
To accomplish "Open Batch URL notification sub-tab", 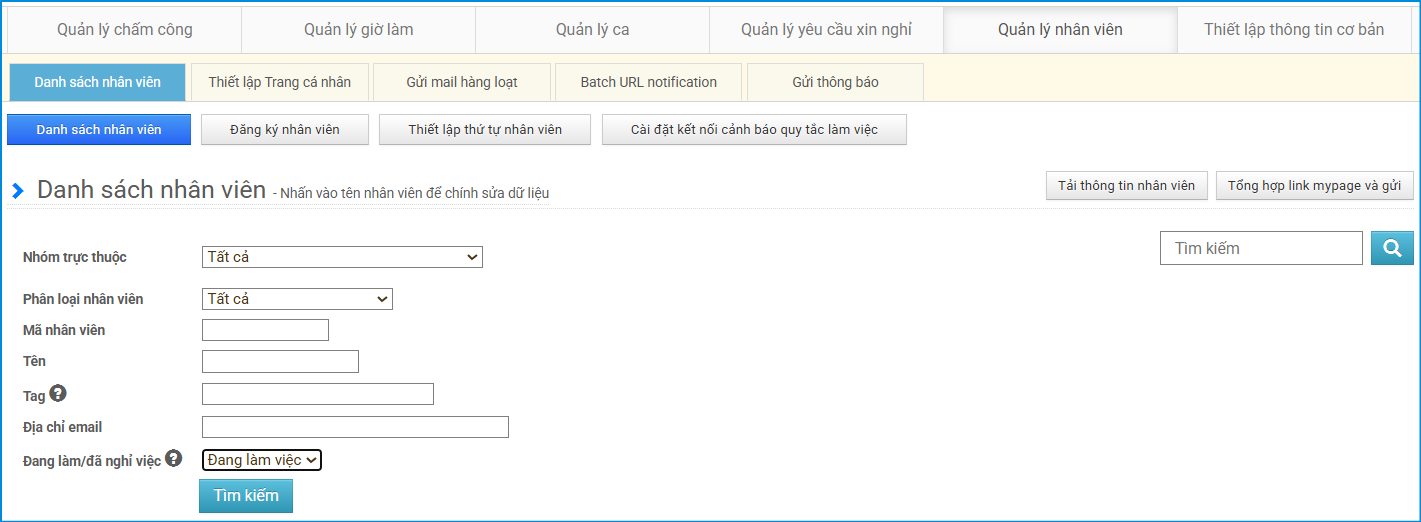I will [x=648, y=82].
